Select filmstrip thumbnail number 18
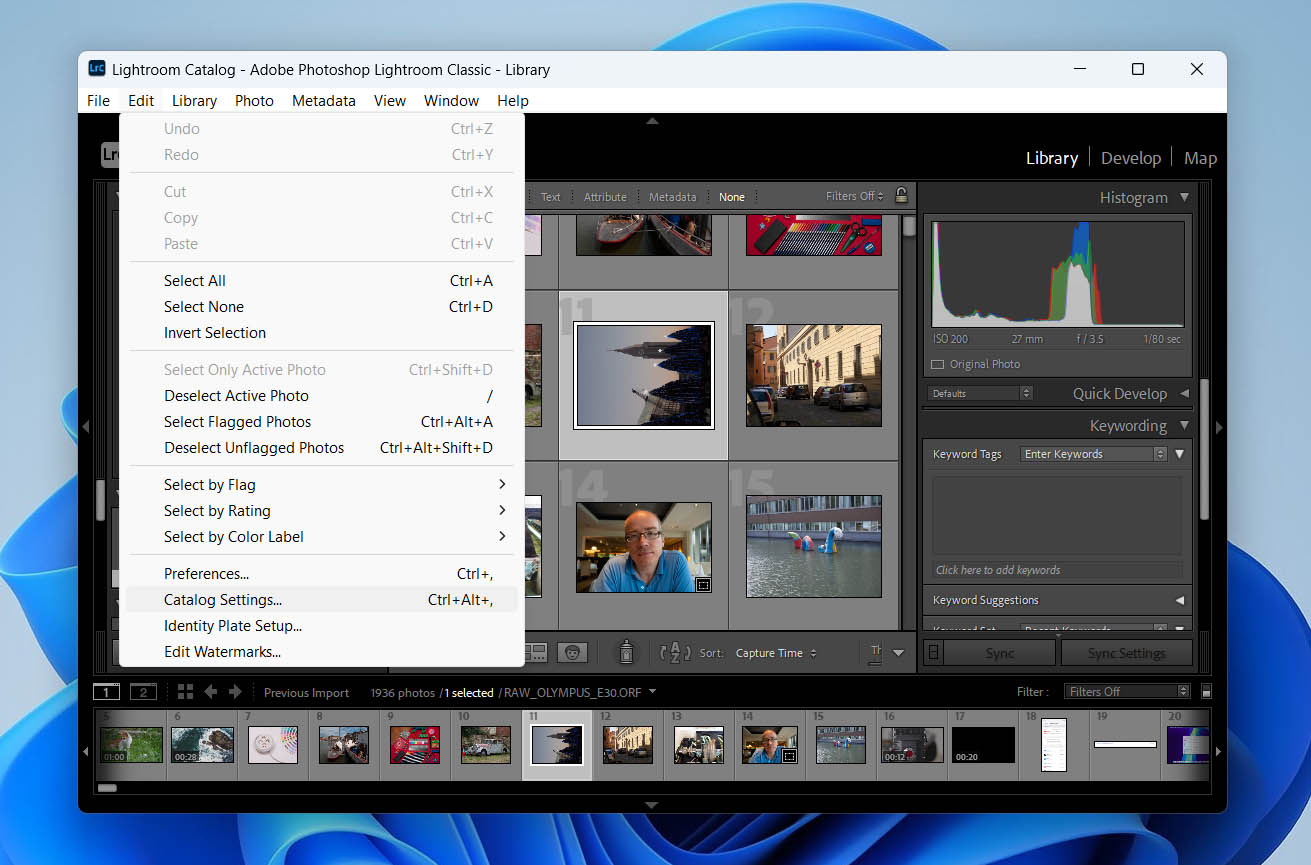Screen dimensions: 1311x865 tap(1053, 745)
